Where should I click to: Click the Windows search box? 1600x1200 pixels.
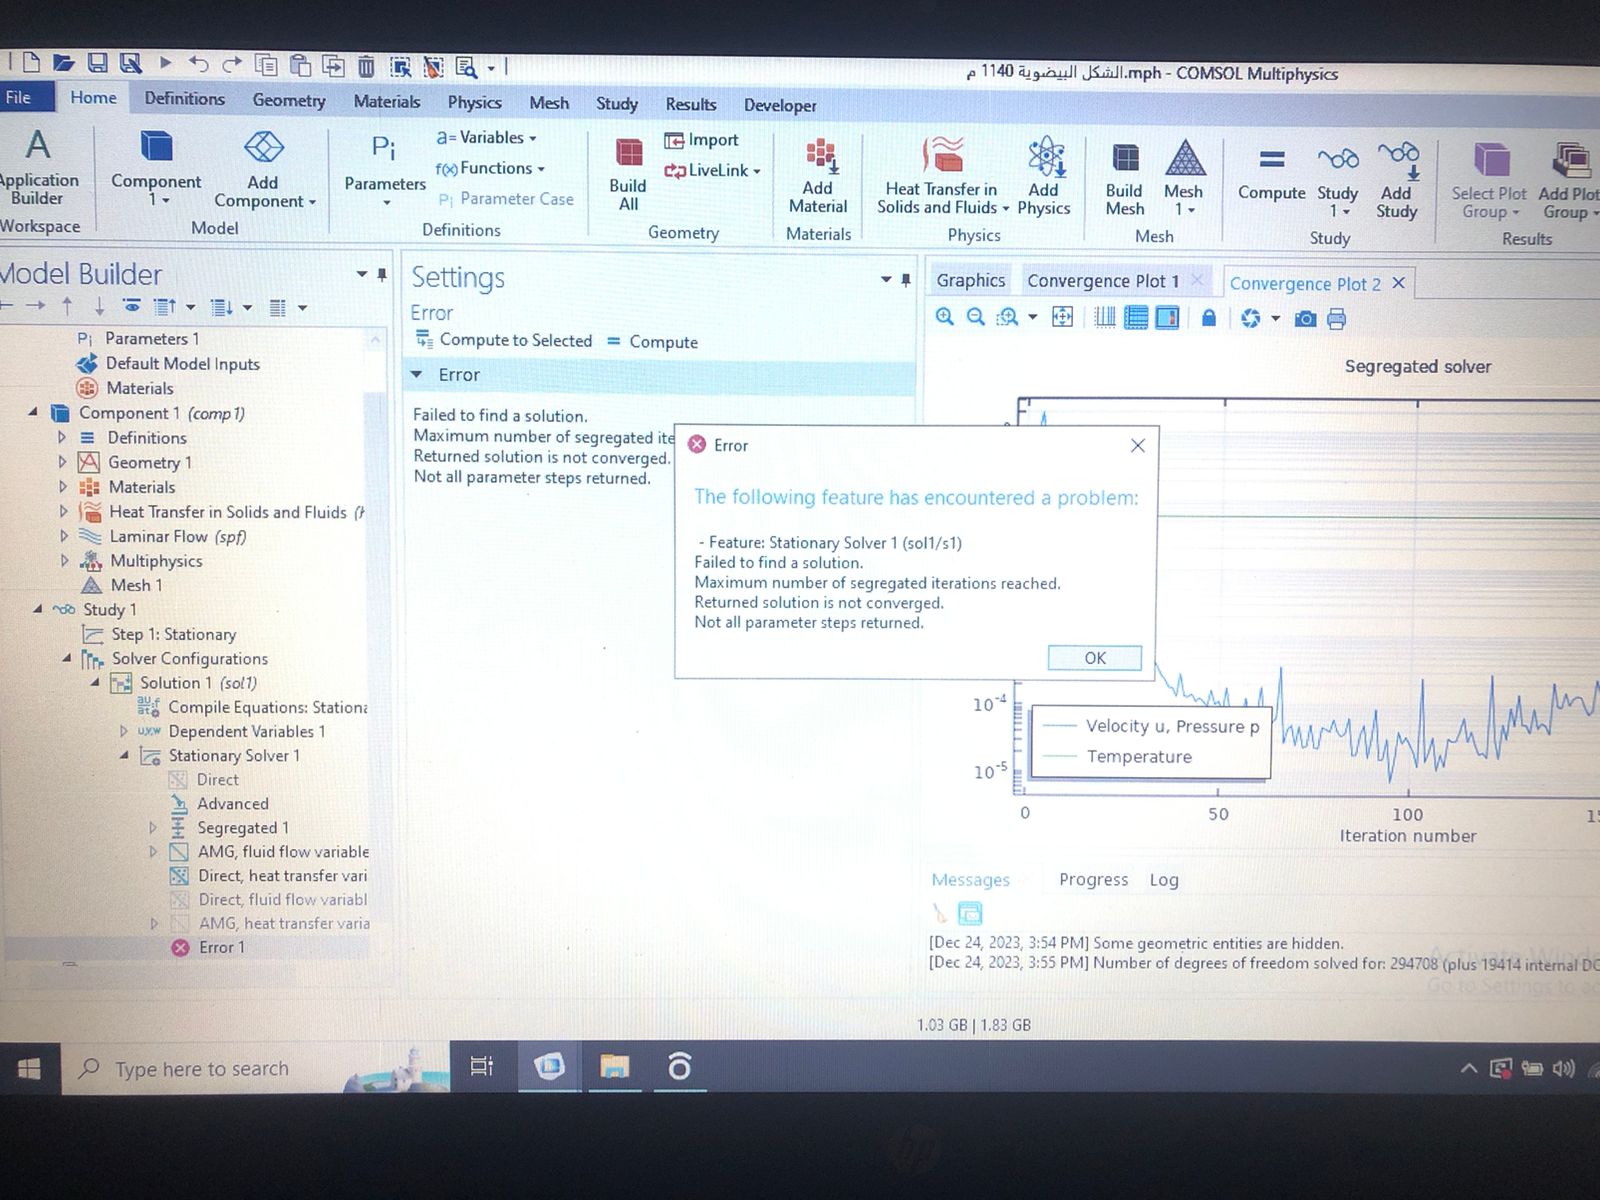coord(202,1069)
